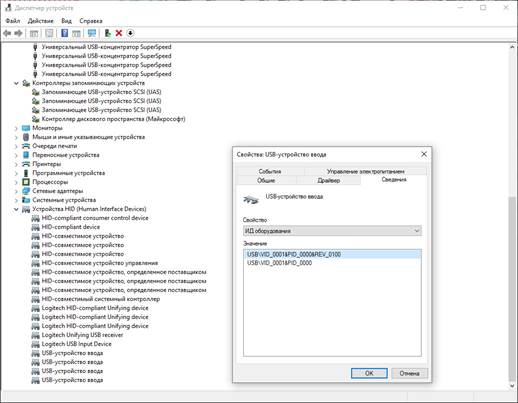Screen dimensions: 518x403
Task: Switch to the Драйвер tab
Action: pos(328,180)
